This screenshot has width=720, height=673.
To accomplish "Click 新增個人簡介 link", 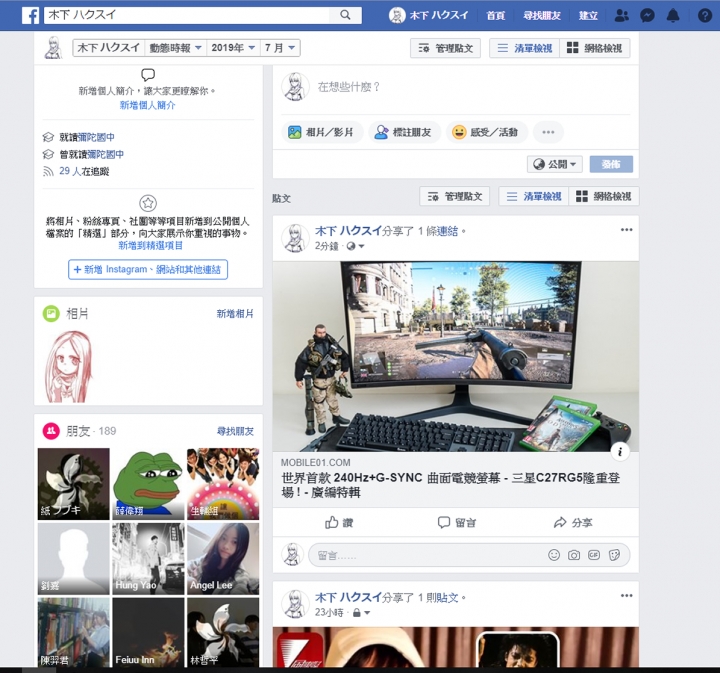I will (x=147, y=105).
